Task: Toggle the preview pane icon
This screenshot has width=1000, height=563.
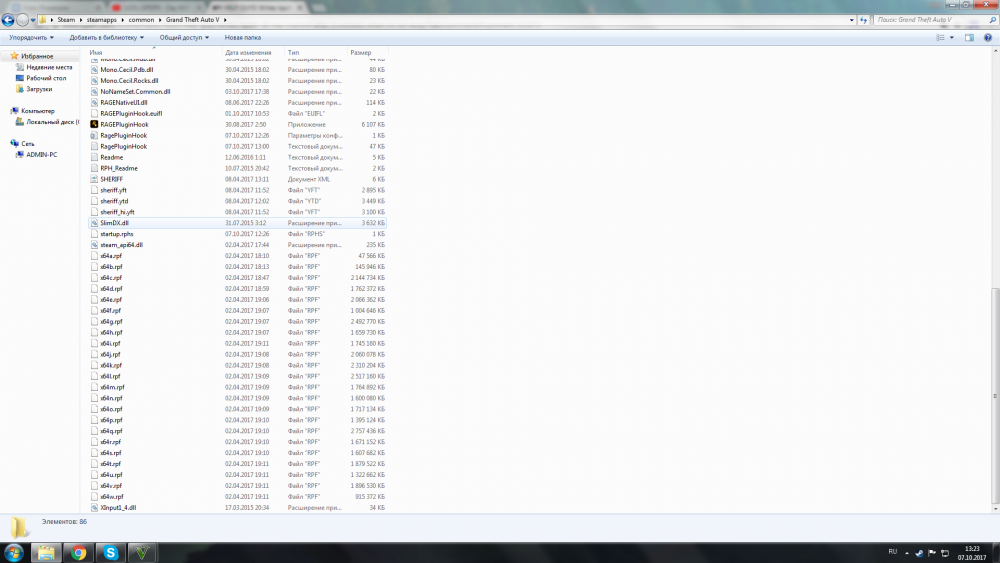Action: pos(969,38)
